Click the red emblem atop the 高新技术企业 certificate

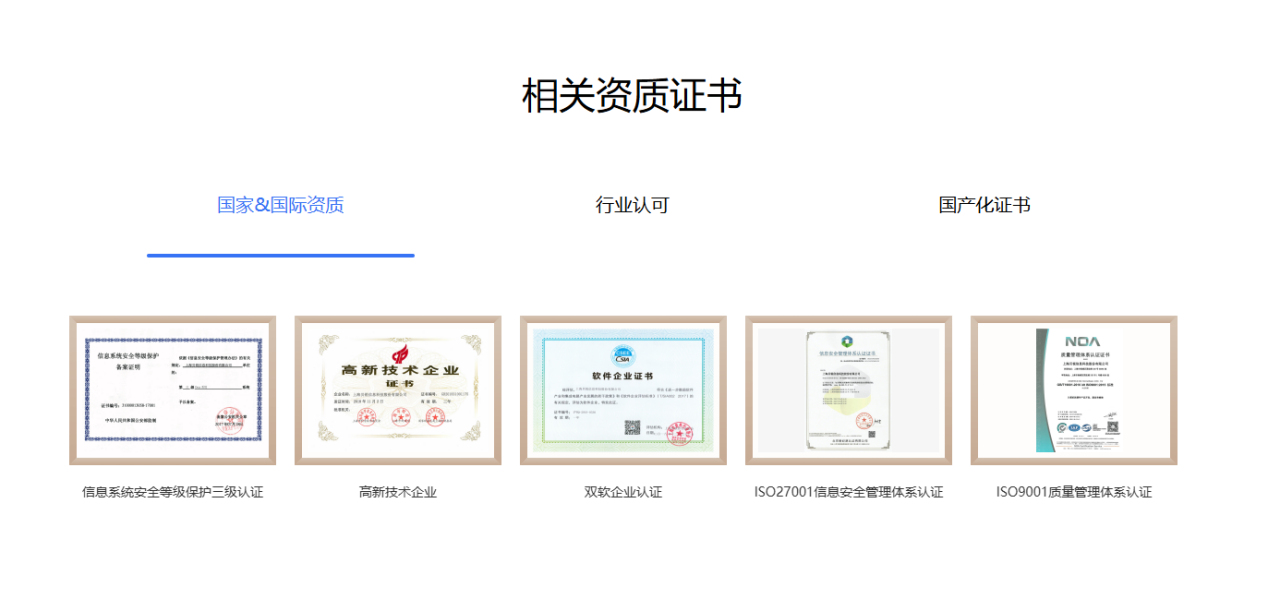click(399, 353)
